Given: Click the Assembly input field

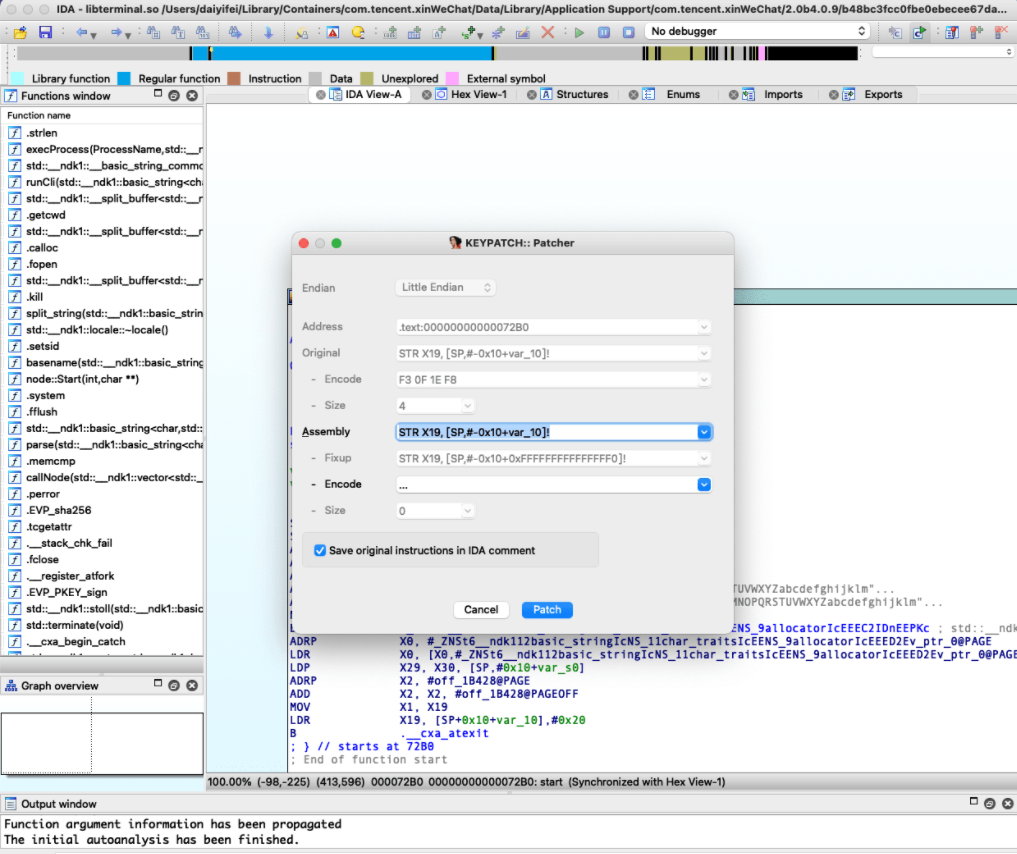Looking at the screenshot, I should pos(547,432).
